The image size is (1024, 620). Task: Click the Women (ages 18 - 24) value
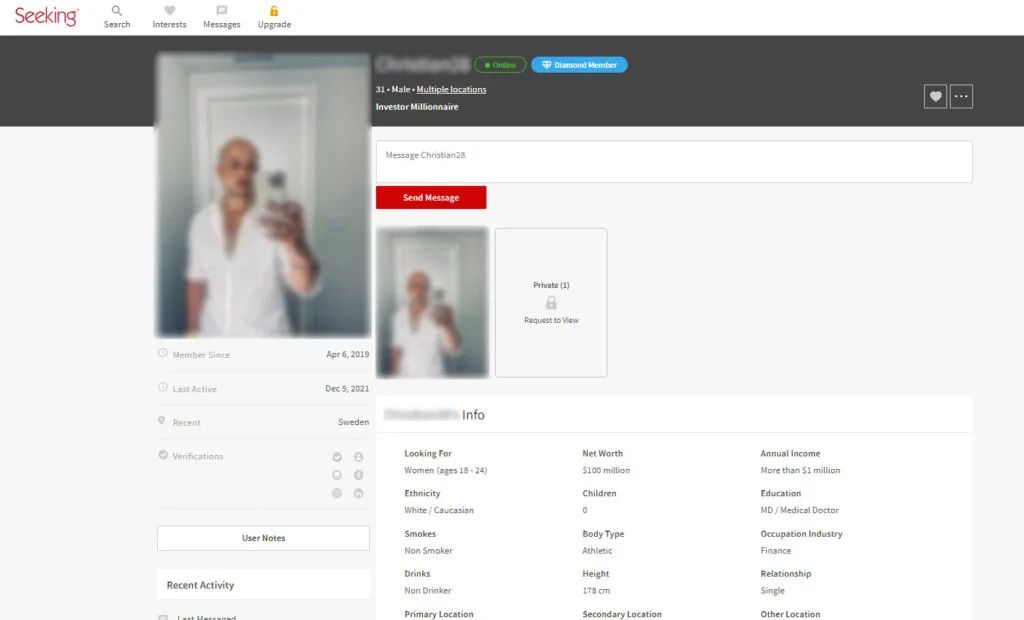point(445,470)
